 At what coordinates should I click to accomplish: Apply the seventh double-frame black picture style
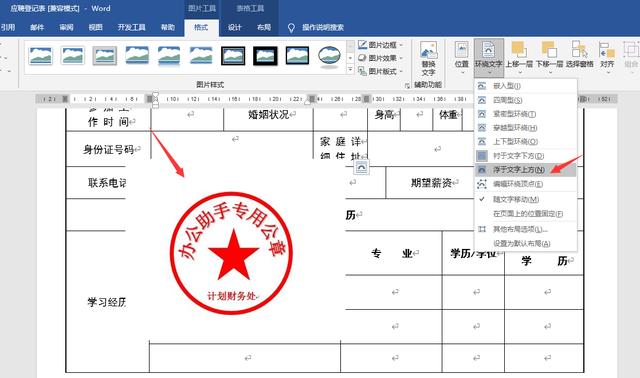pyautogui.click(x=233, y=56)
